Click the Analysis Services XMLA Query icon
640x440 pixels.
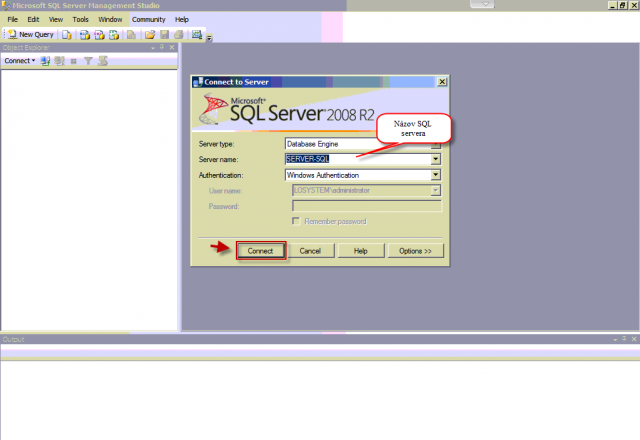114,35
